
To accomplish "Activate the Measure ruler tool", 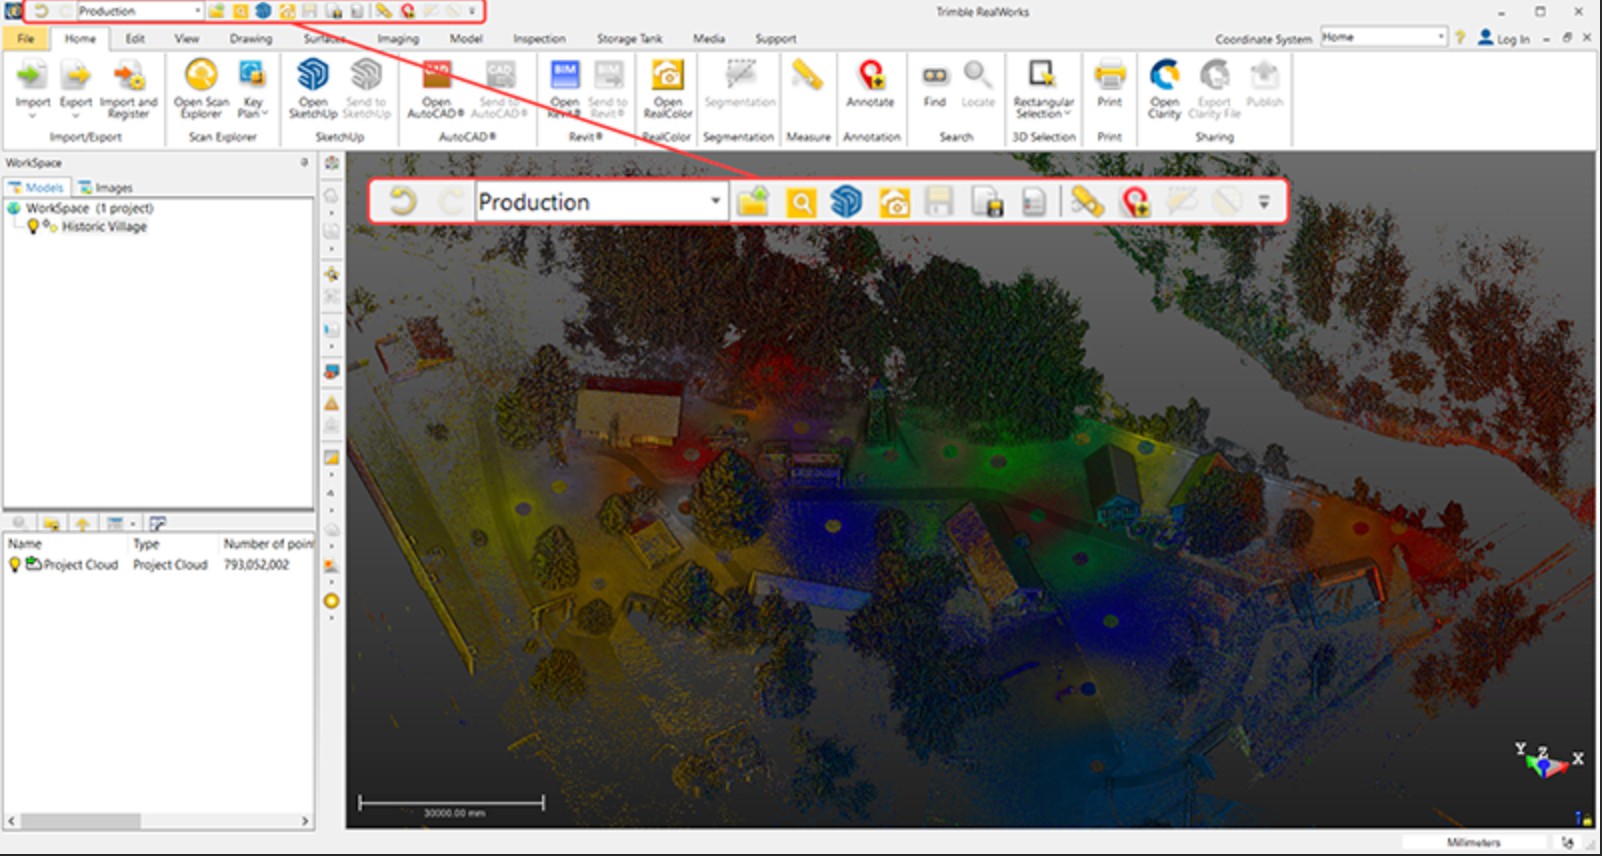I will click(x=807, y=76).
